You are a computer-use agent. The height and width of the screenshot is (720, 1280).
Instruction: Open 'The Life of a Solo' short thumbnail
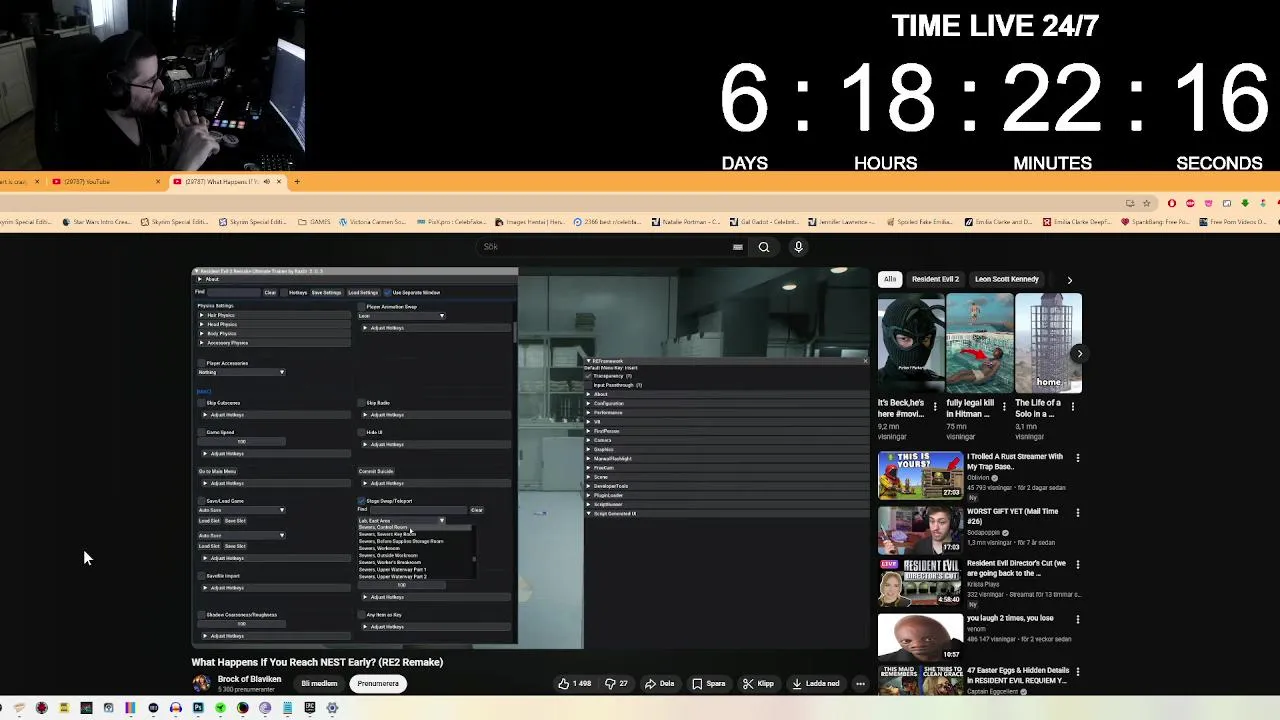point(1048,344)
